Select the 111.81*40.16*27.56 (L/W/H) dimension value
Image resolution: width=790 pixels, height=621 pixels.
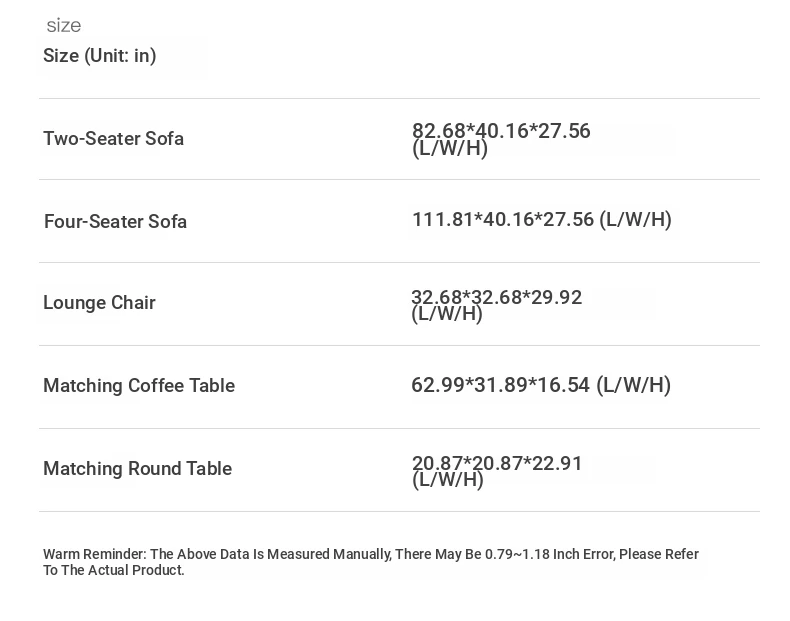tap(541, 220)
